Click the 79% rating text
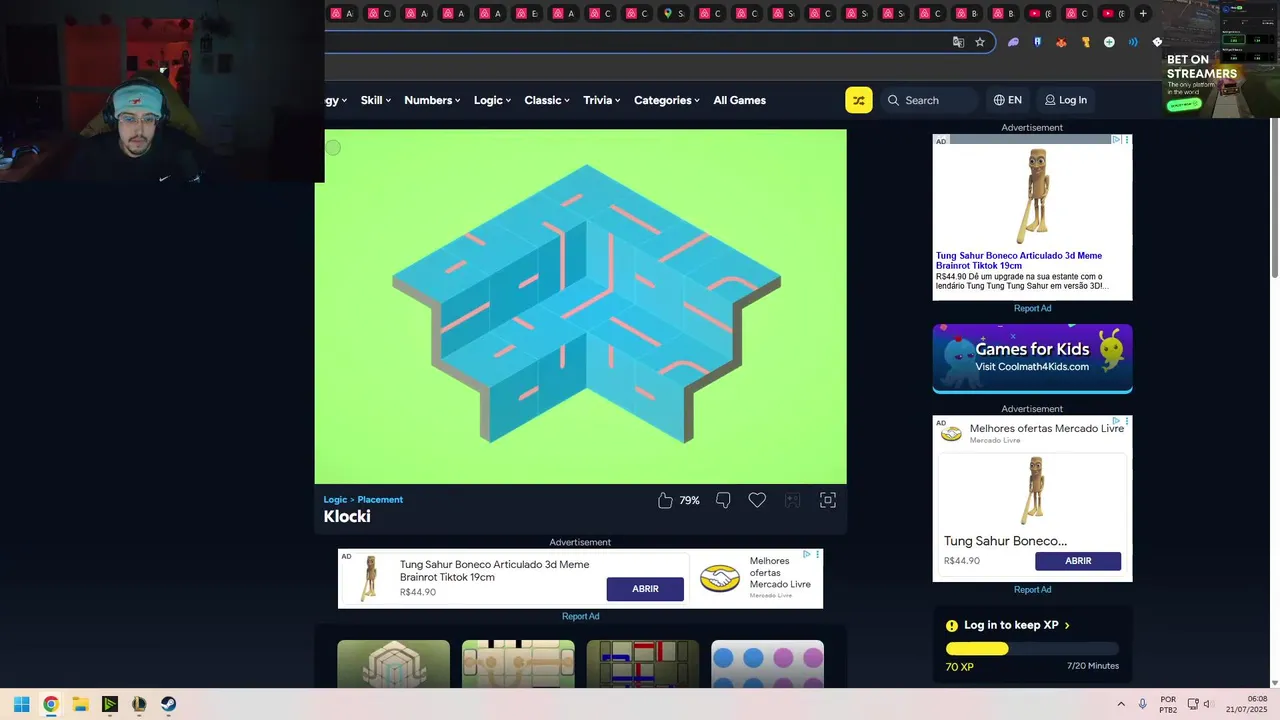Viewport: 1280px width, 720px height. pos(689,500)
